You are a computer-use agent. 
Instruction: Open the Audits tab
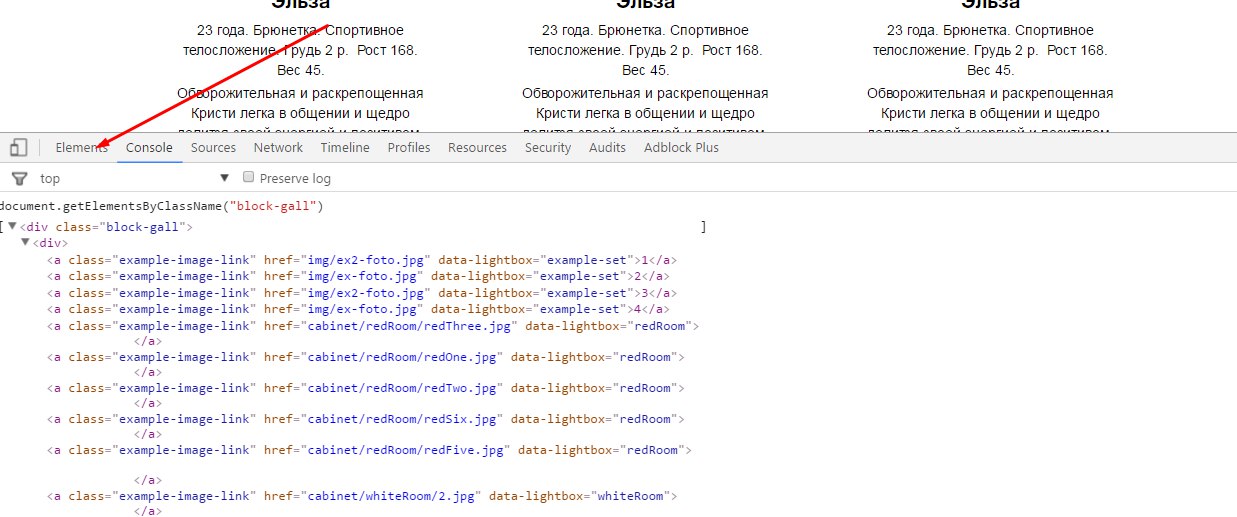coord(607,147)
